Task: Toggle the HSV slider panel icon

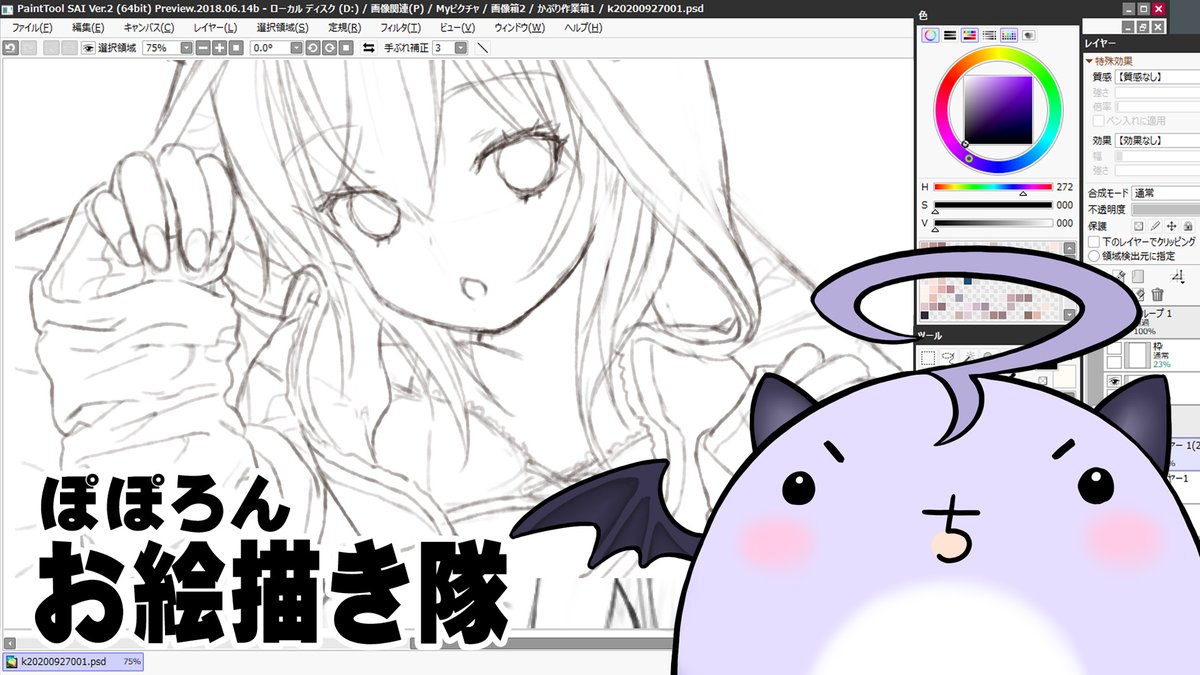Action: (969, 35)
